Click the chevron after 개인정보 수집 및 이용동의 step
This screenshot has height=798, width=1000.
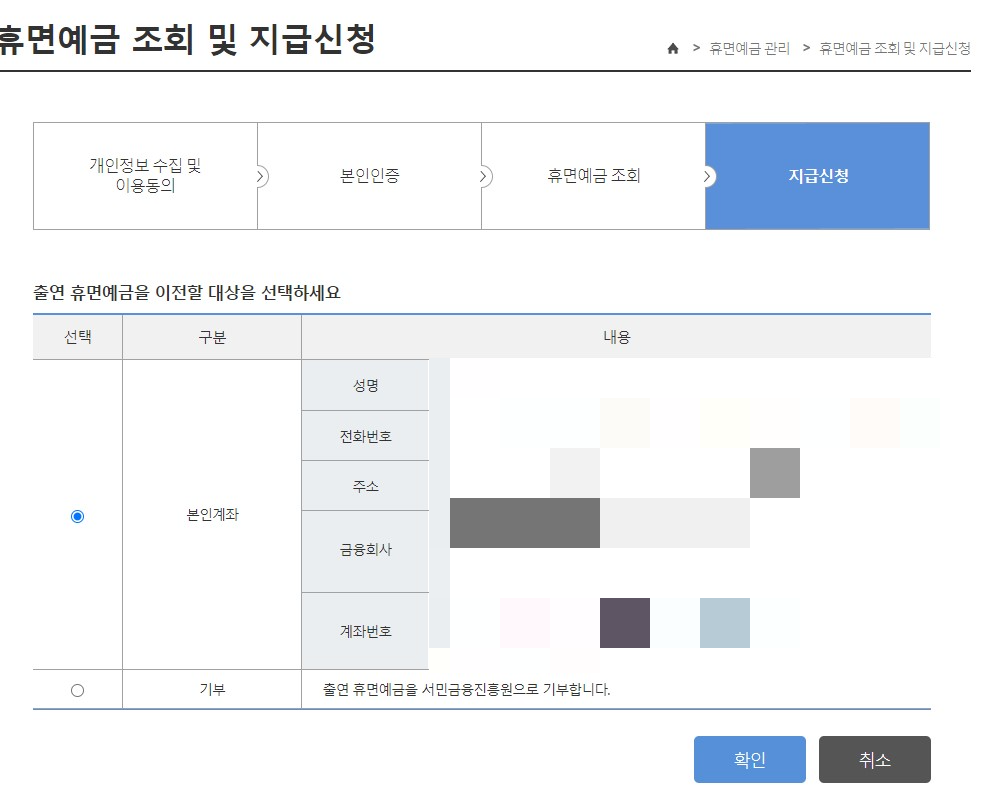click(x=260, y=176)
